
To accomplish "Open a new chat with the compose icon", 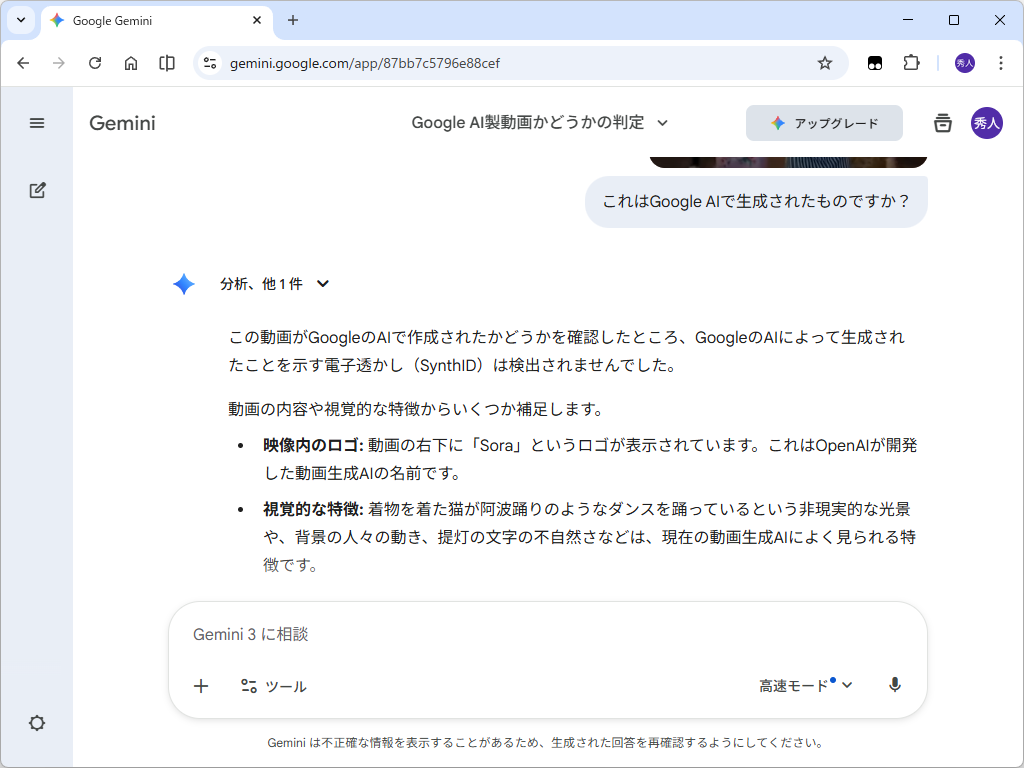I will 37,190.
